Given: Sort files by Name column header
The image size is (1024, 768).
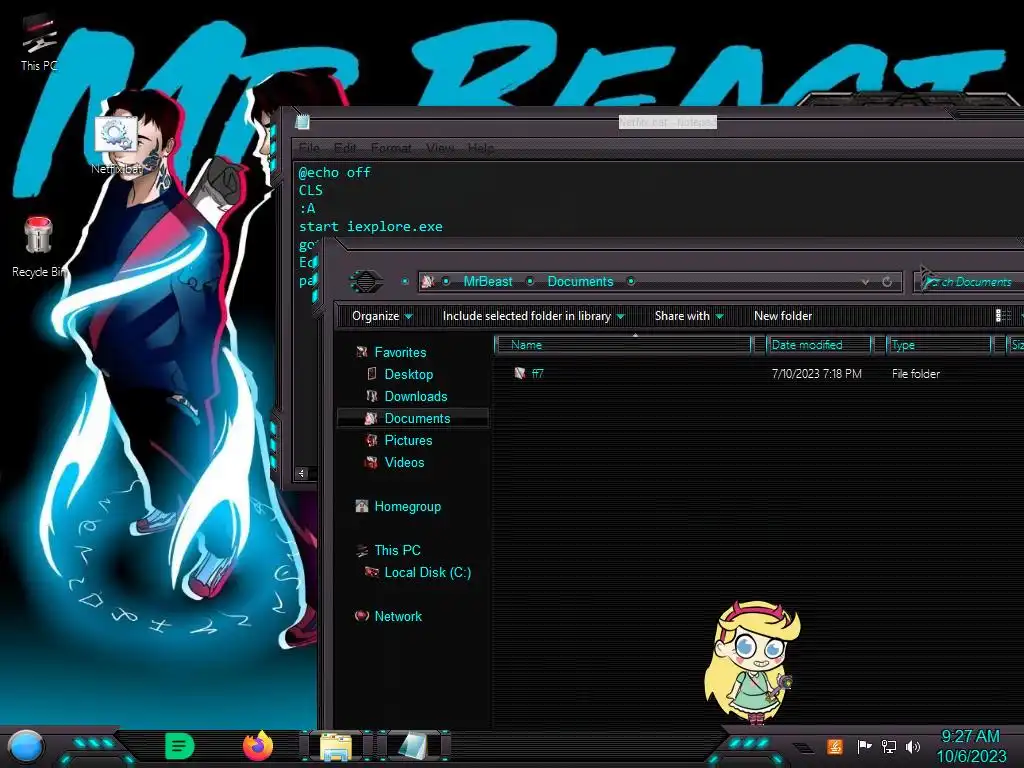Looking at the screenshot, I should click(x=624, y=345).
